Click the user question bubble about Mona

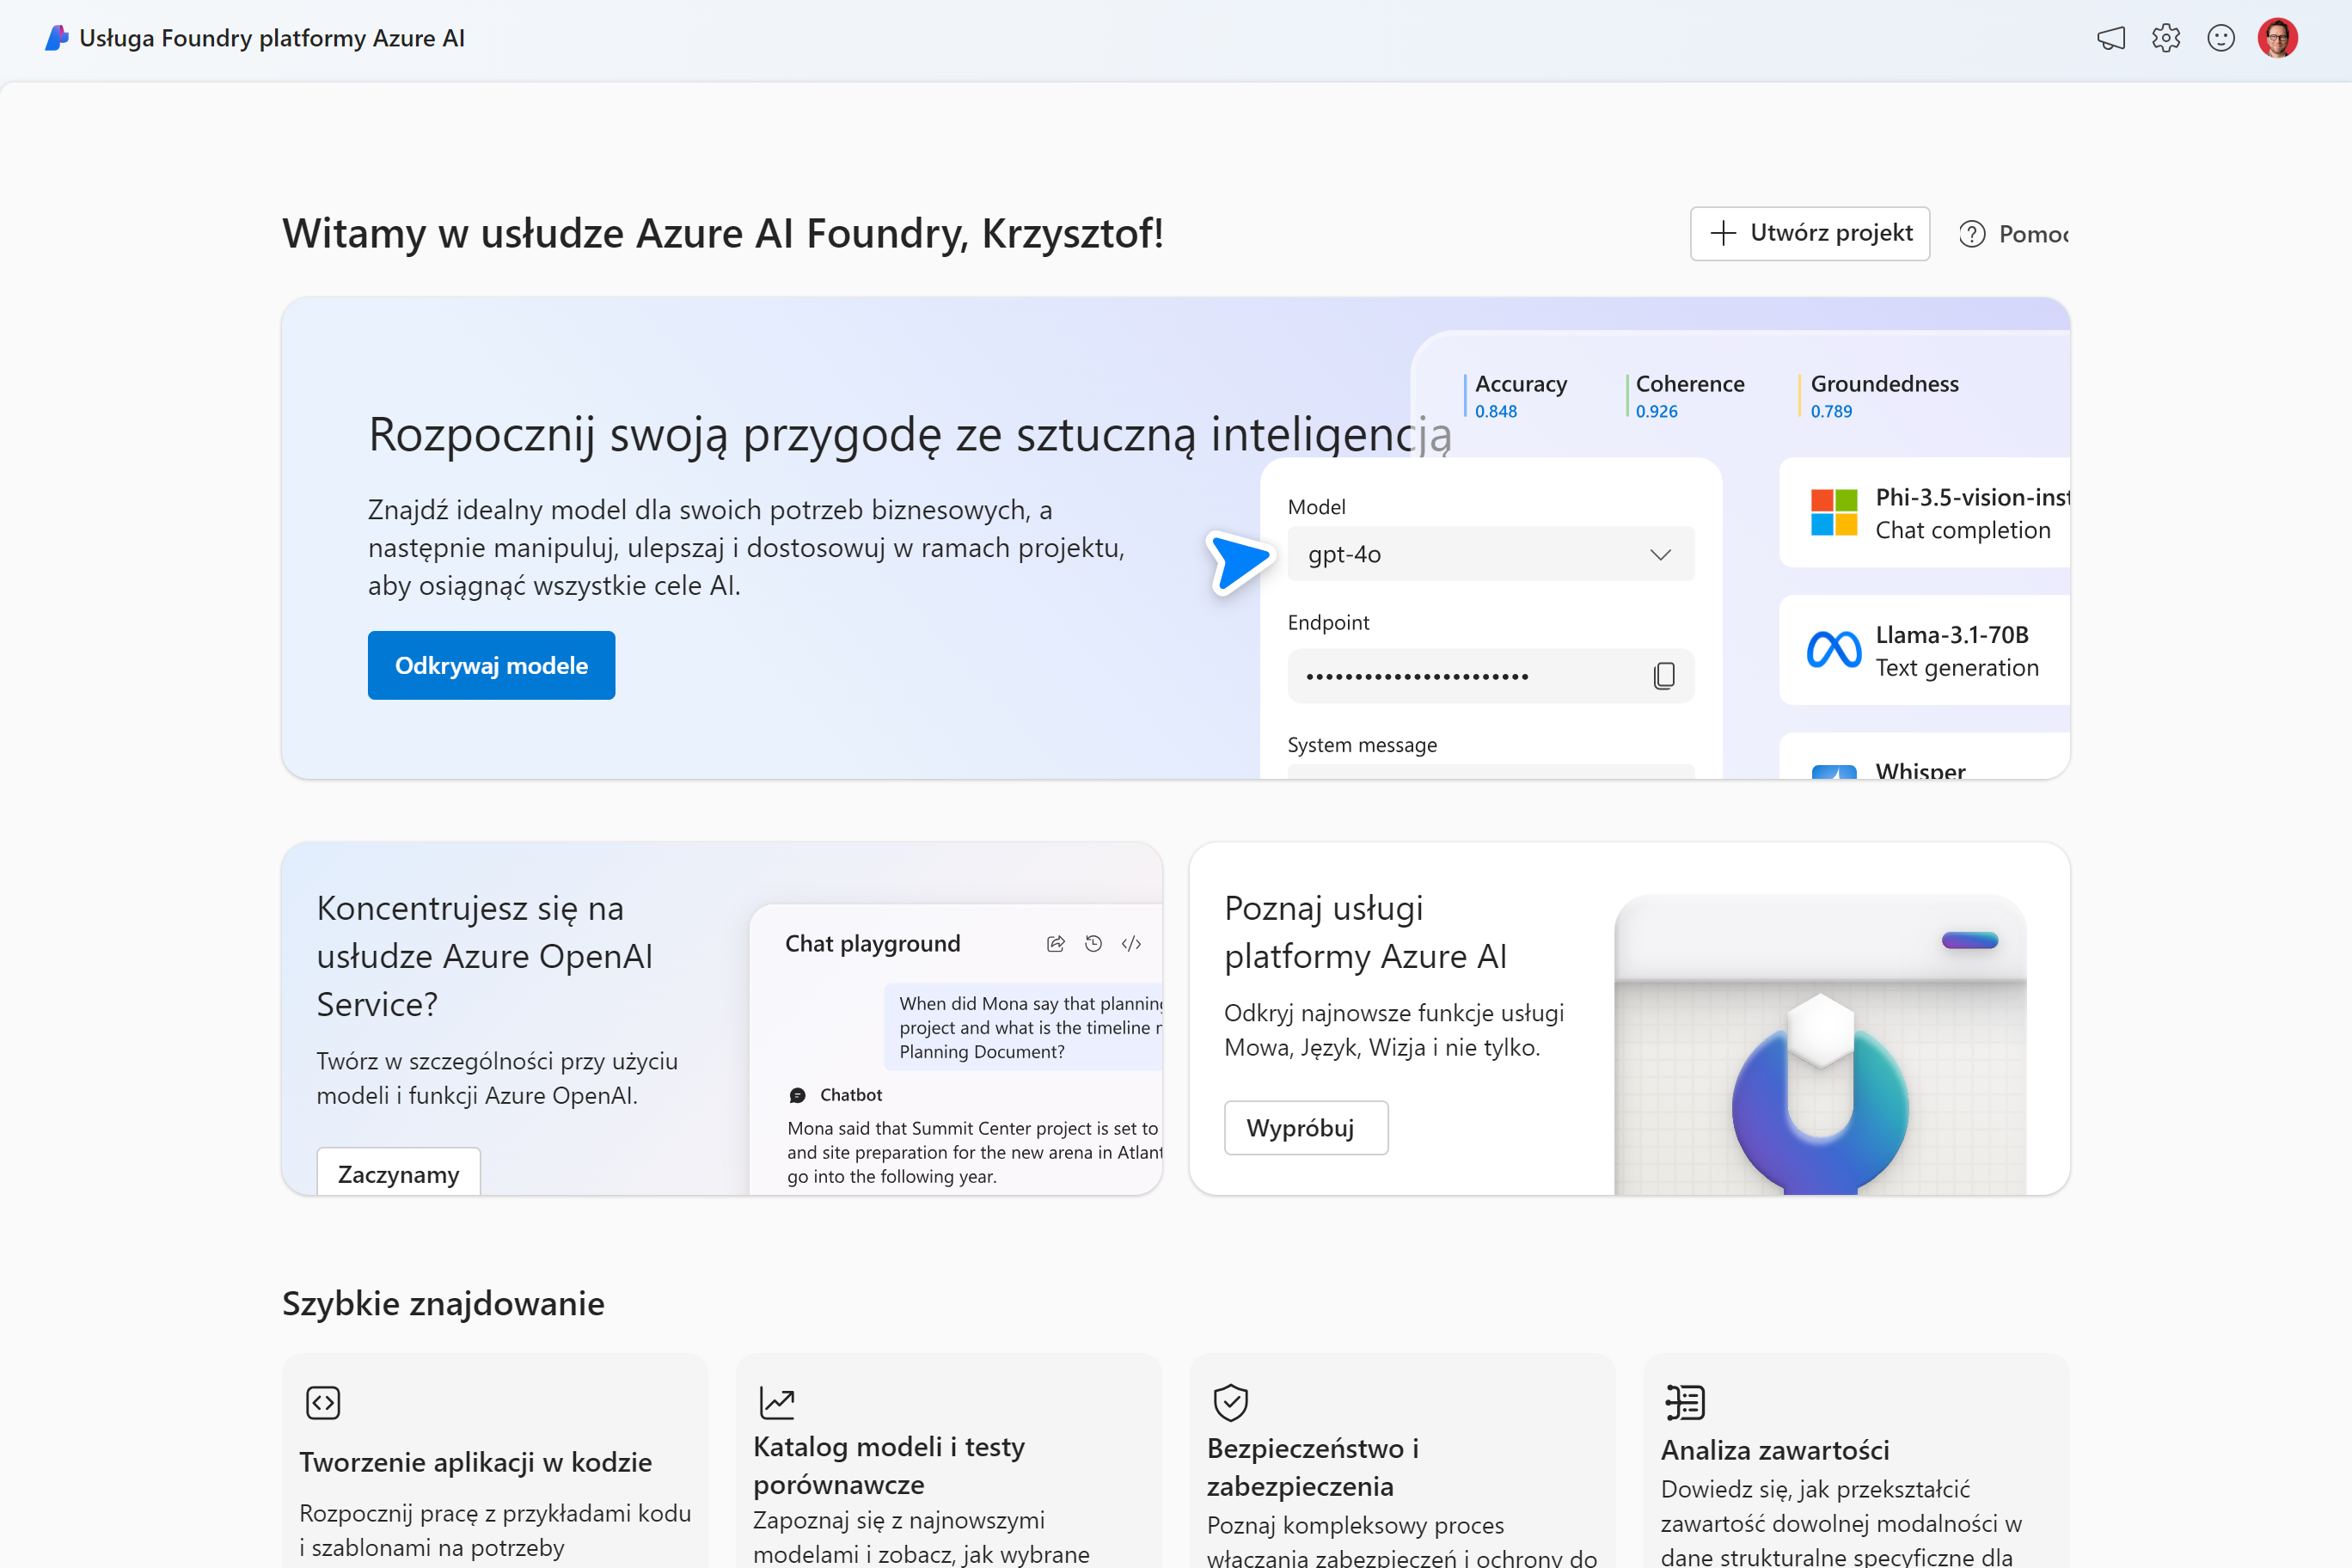click(x=1023, y=1028)
